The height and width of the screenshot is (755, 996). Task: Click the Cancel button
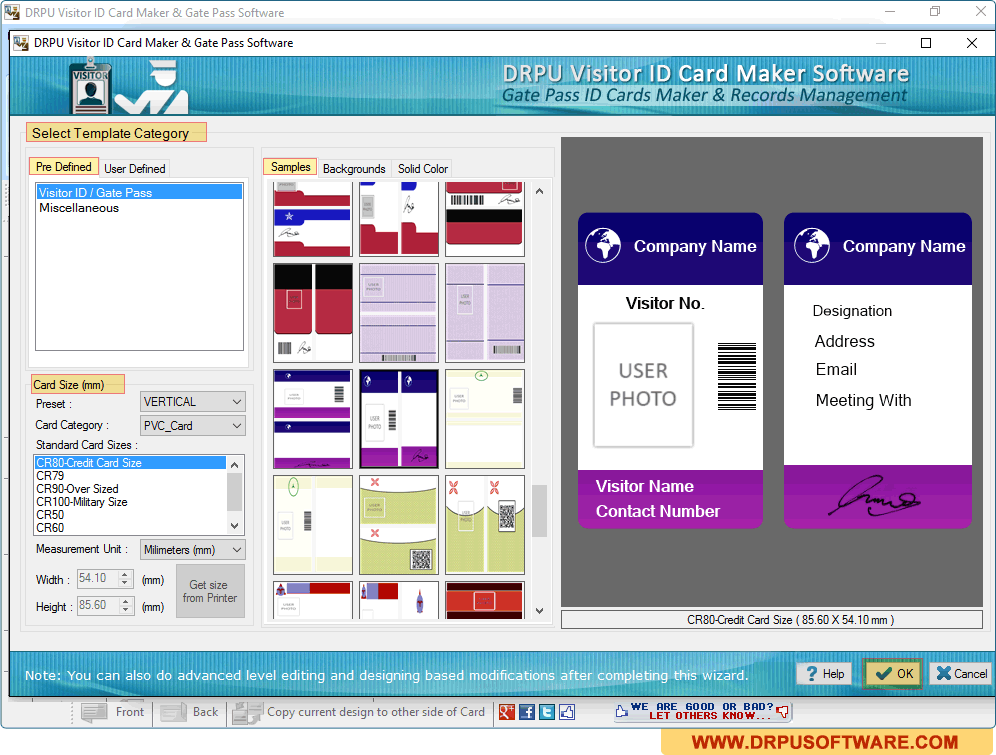pyautogui.click(x=962, y=674)
